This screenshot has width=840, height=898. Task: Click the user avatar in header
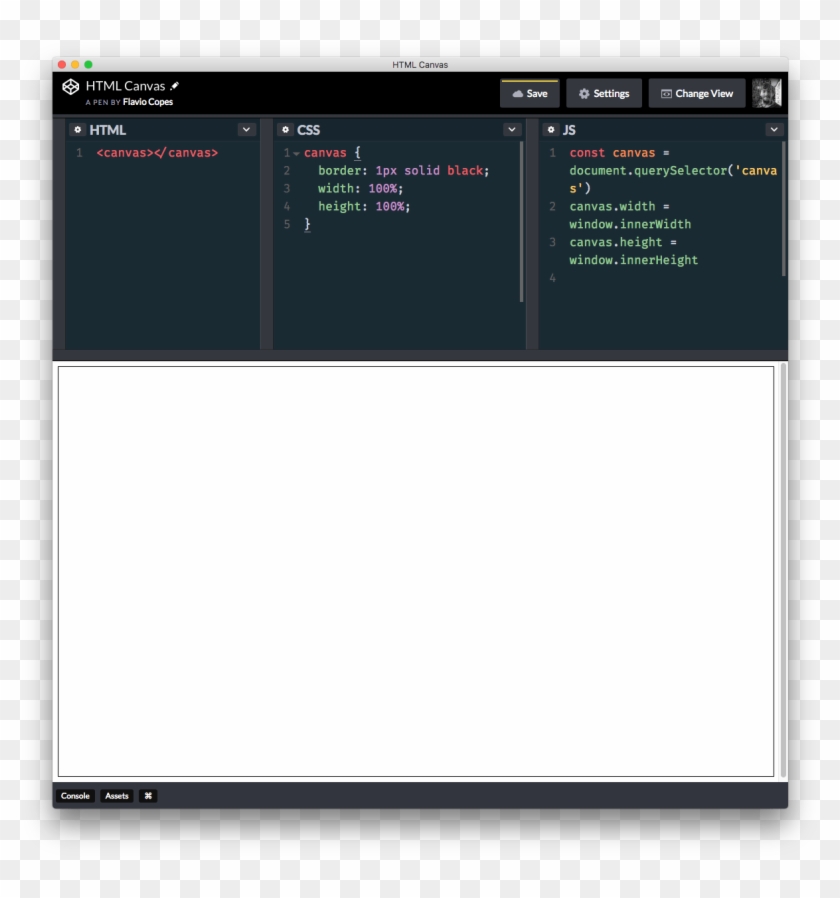coord(766,93)
